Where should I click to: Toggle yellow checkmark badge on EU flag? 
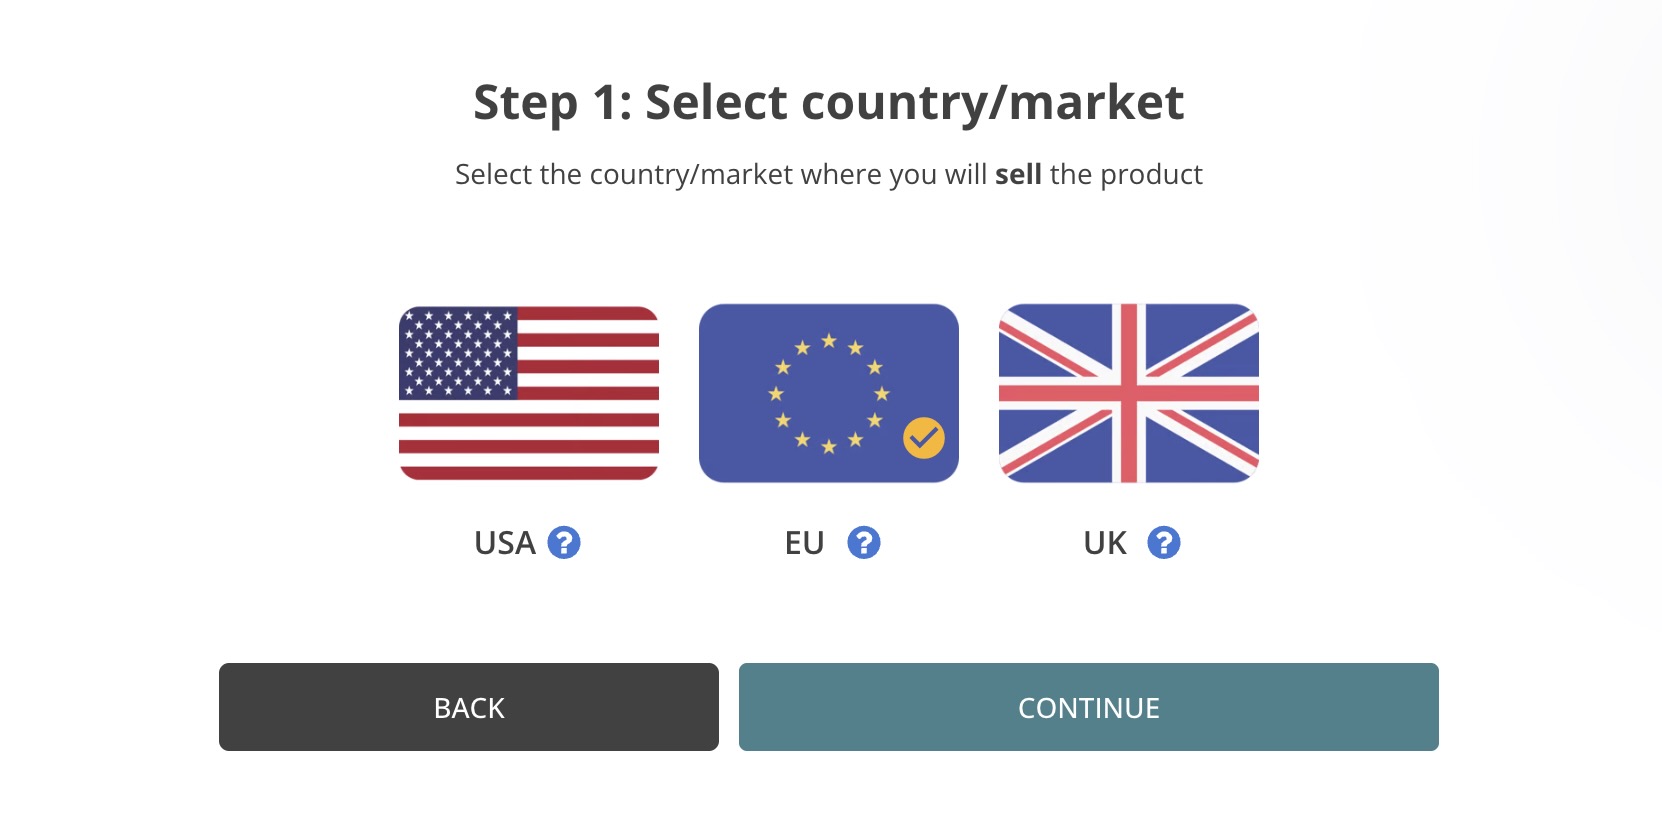(x=924, y=438)
